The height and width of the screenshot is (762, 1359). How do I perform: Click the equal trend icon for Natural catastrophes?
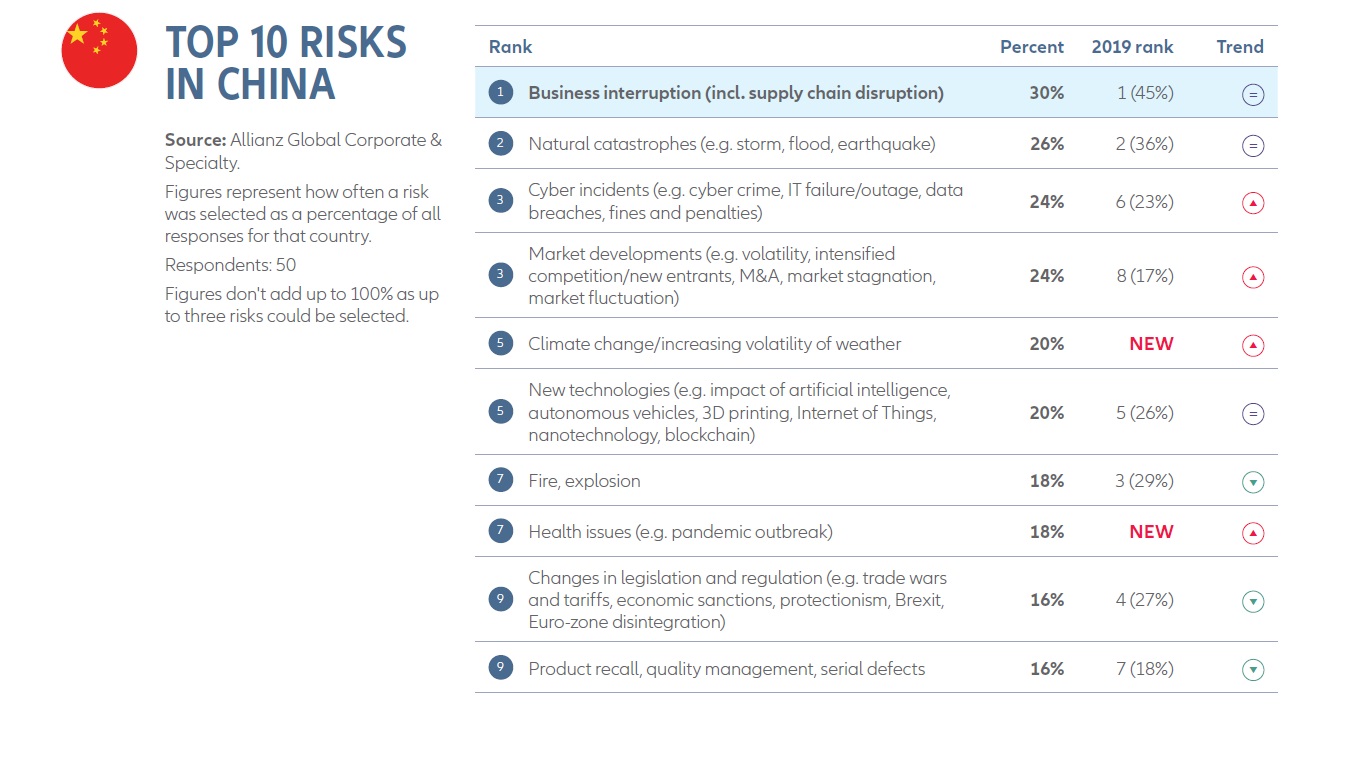tap(1253, 146)
